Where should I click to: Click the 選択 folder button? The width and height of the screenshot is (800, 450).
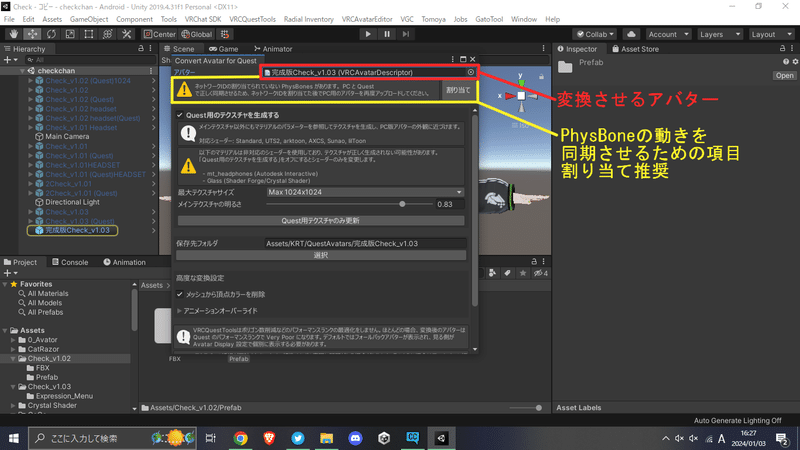pyautogui.click(x=320, y=255)
